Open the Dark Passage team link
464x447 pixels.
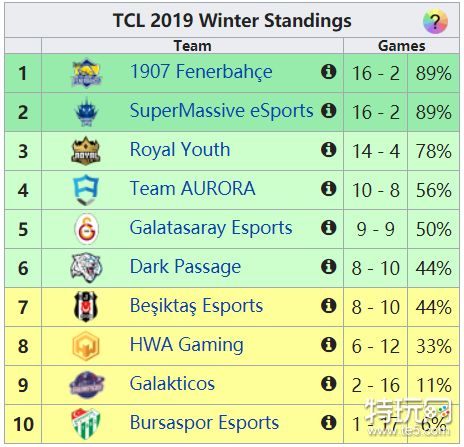tap(185, 267)
